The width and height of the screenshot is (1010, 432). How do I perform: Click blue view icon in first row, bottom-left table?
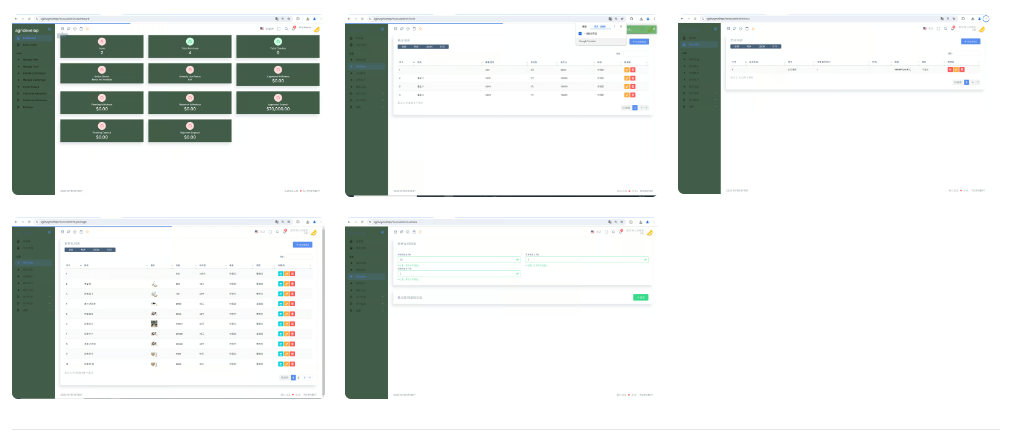point(280,273)
